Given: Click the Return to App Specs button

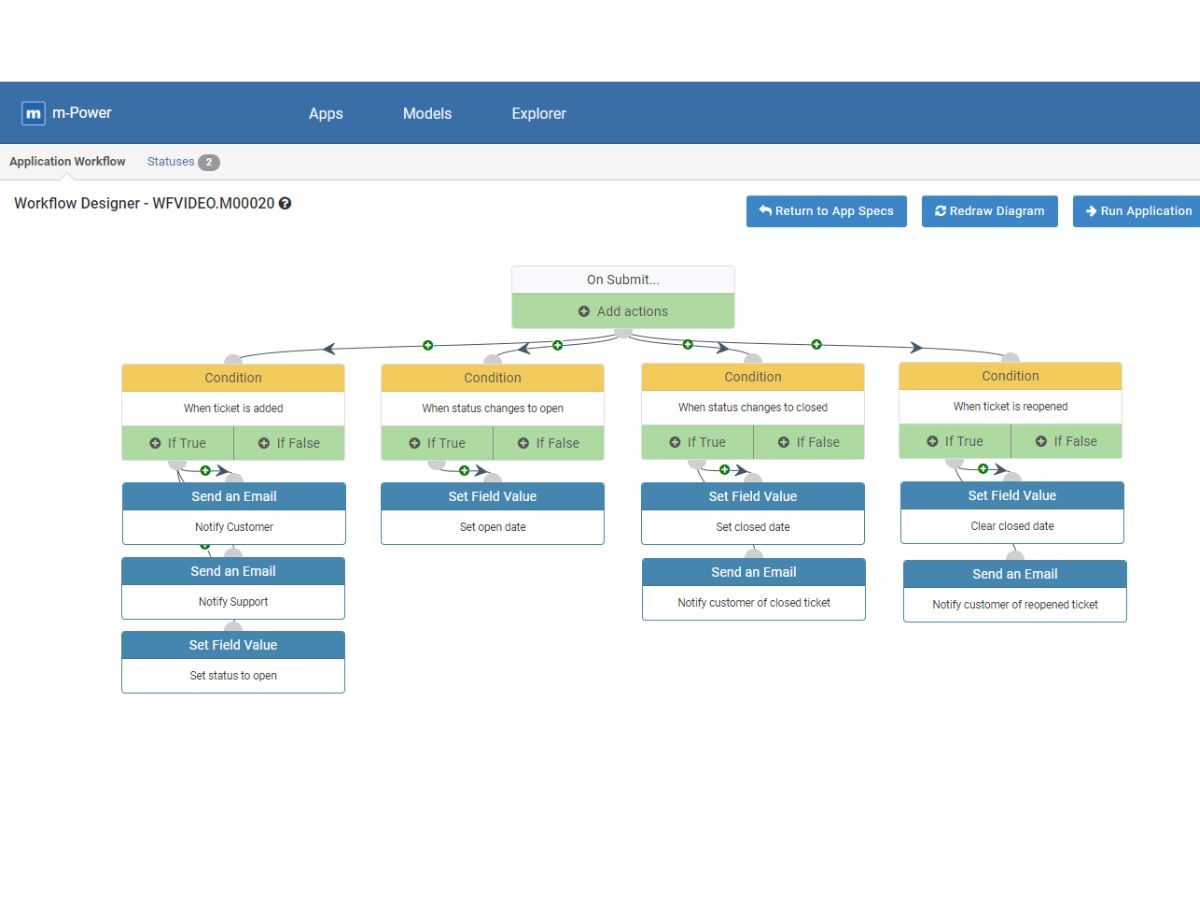Looking at the screenshot, I should point(826,211).
